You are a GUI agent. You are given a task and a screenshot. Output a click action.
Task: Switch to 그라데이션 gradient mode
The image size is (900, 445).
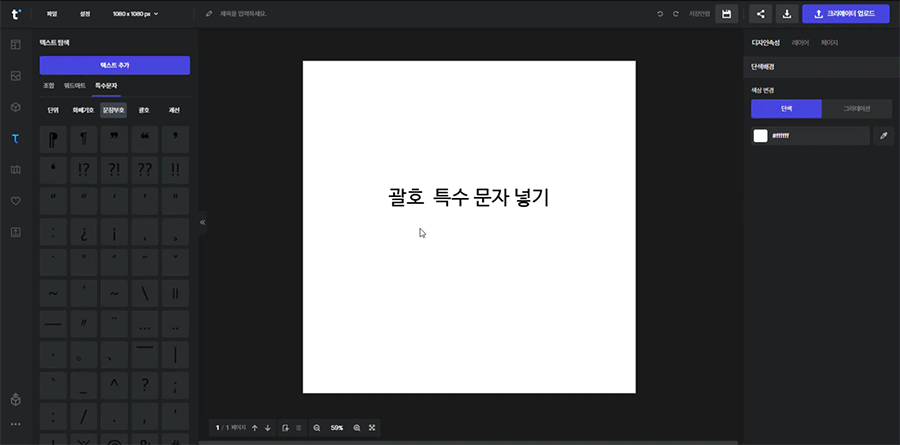857,109
